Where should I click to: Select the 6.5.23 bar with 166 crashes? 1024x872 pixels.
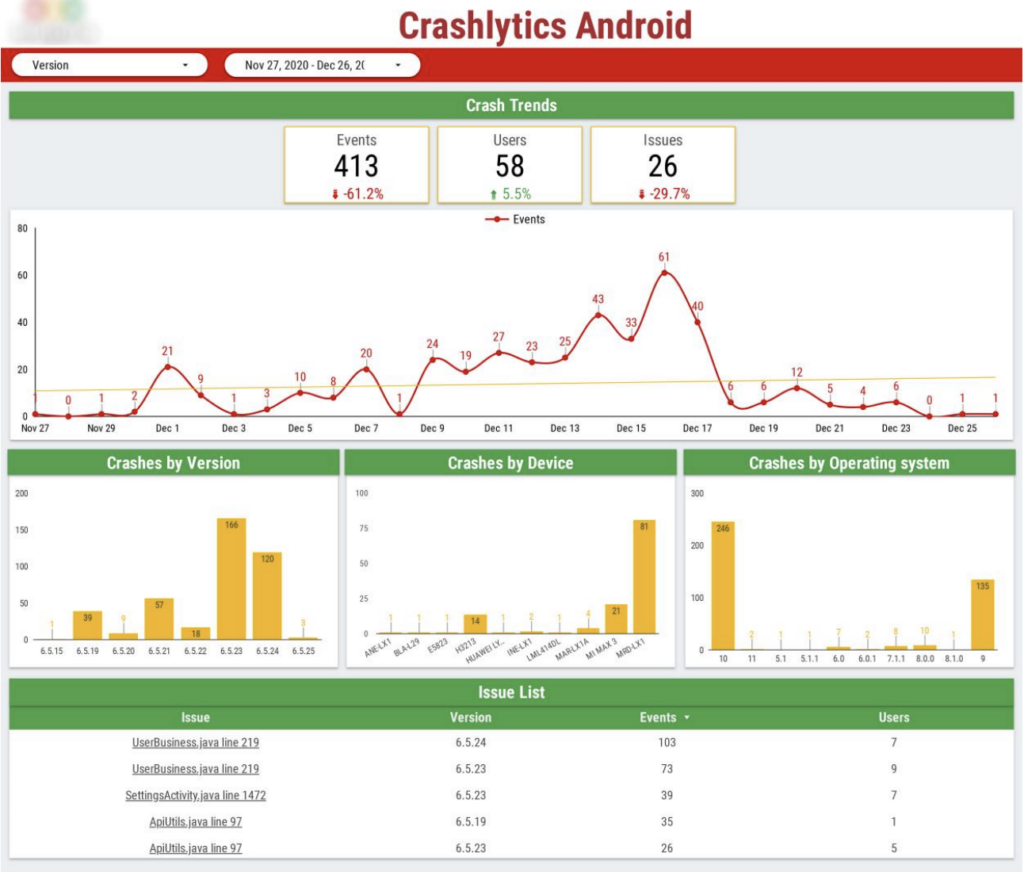(x=231, y=579)
